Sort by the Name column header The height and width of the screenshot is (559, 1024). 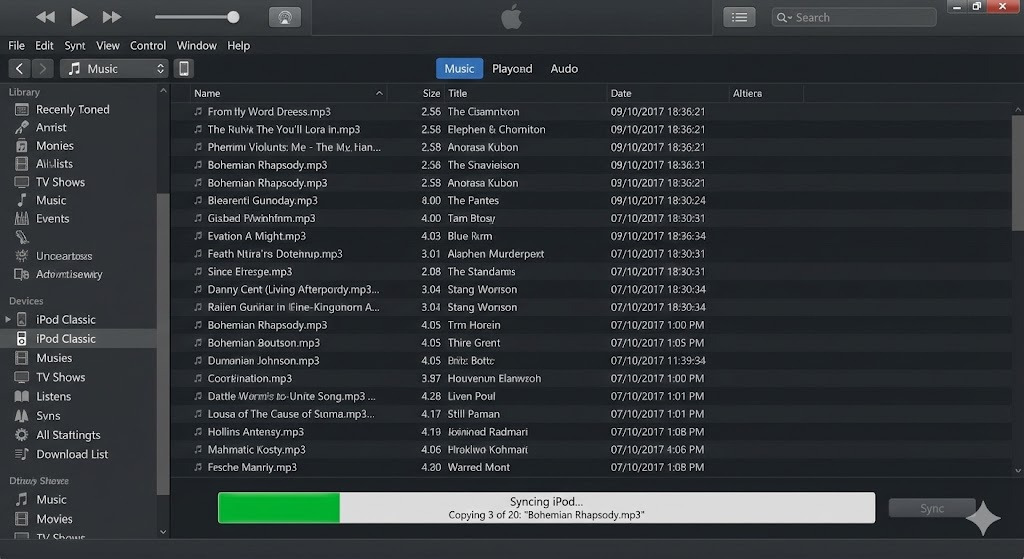point(288,93)
